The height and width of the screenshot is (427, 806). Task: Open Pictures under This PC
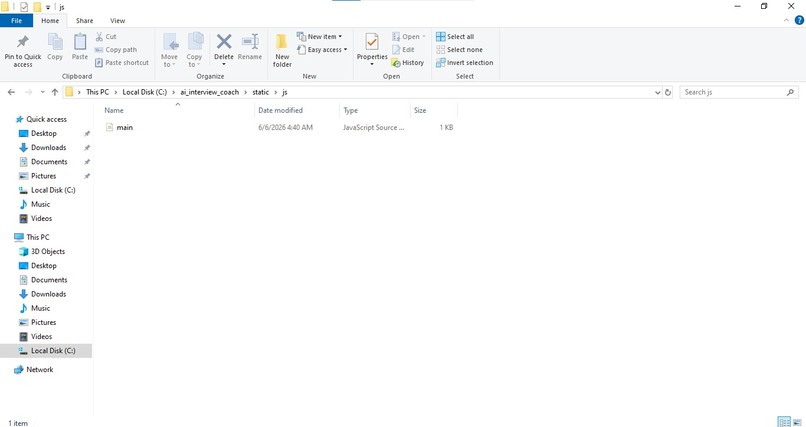[x=43, y=323]
